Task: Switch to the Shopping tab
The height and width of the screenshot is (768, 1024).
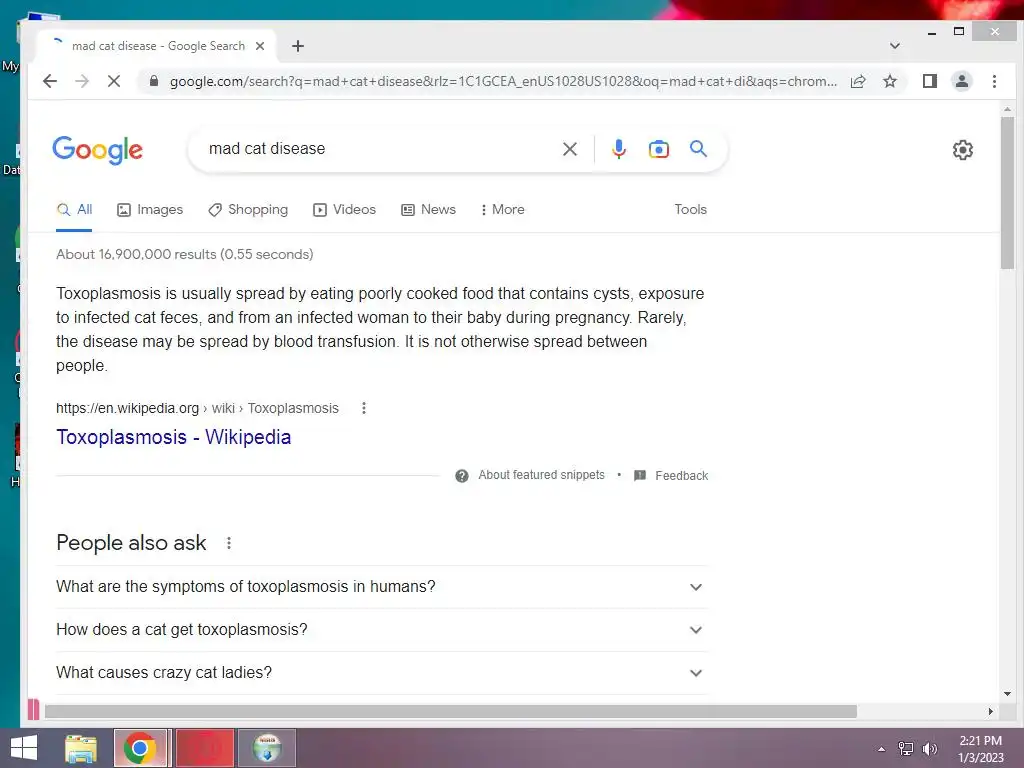Action: tap(248, 210)
